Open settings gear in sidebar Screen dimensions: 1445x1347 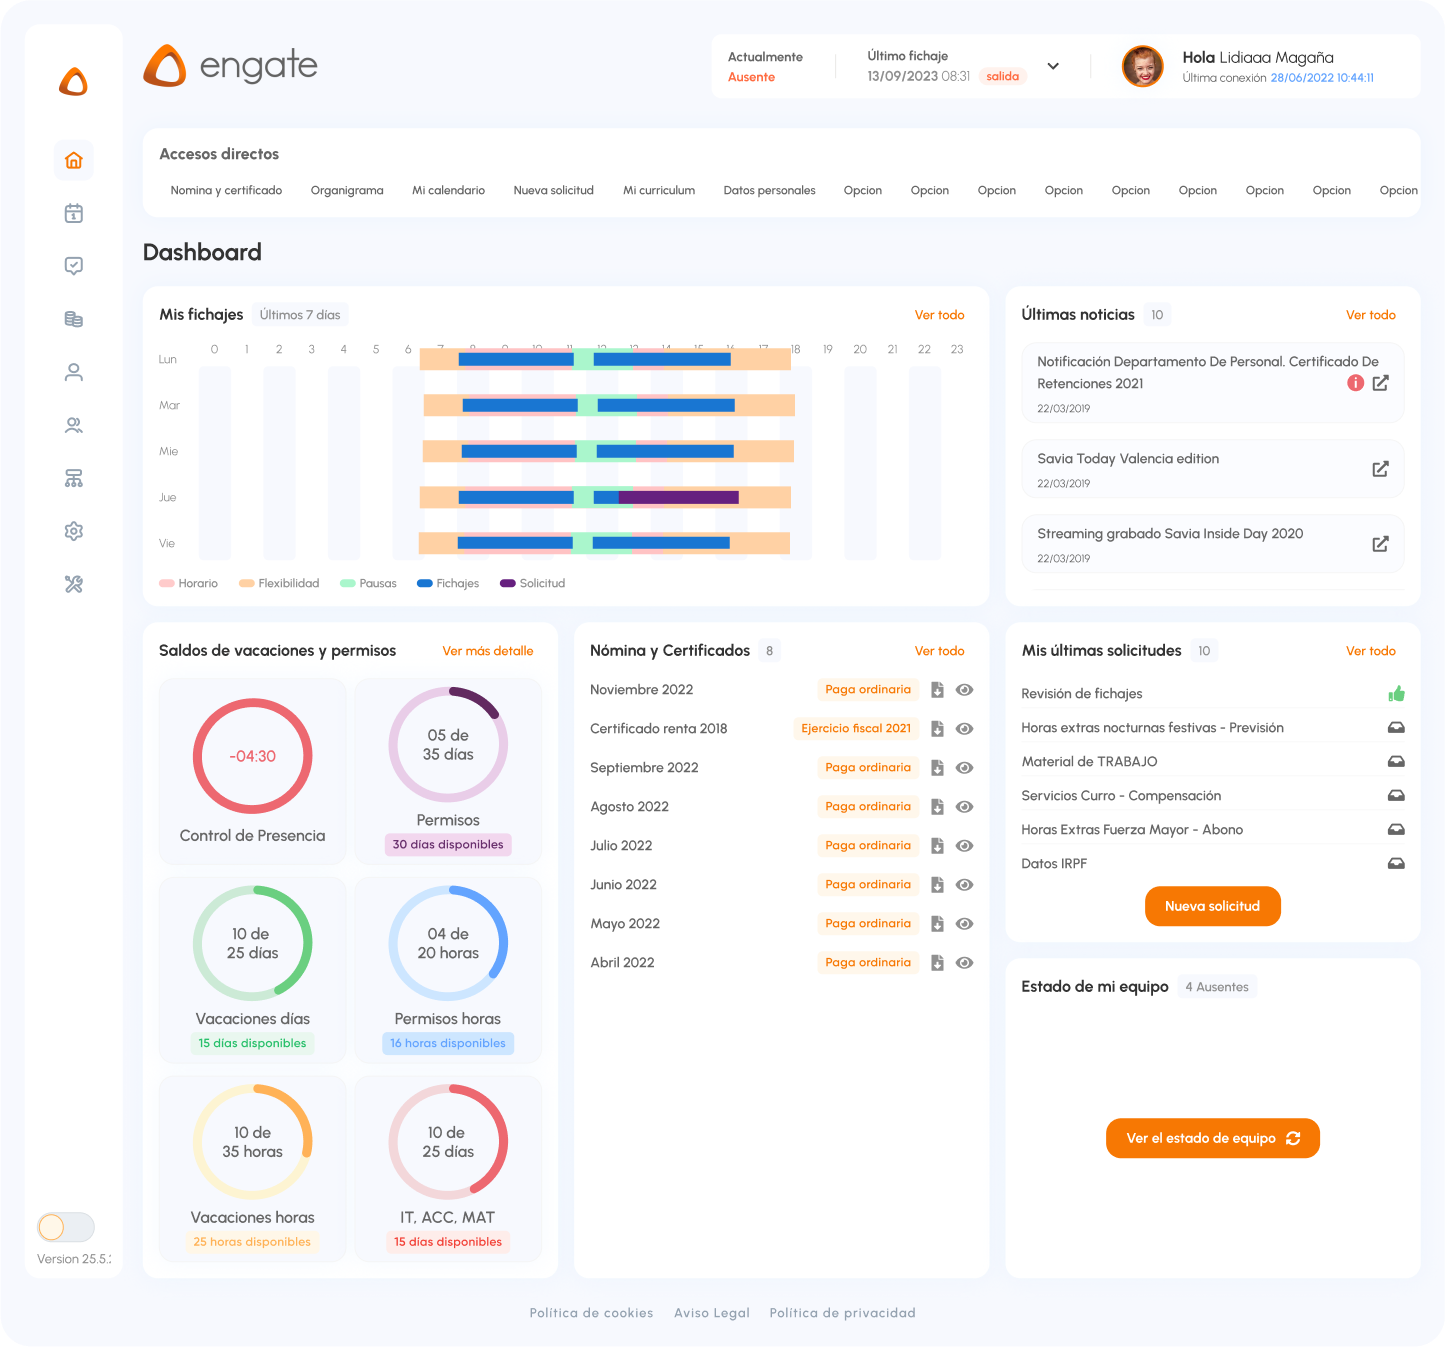tap(73, 531)
